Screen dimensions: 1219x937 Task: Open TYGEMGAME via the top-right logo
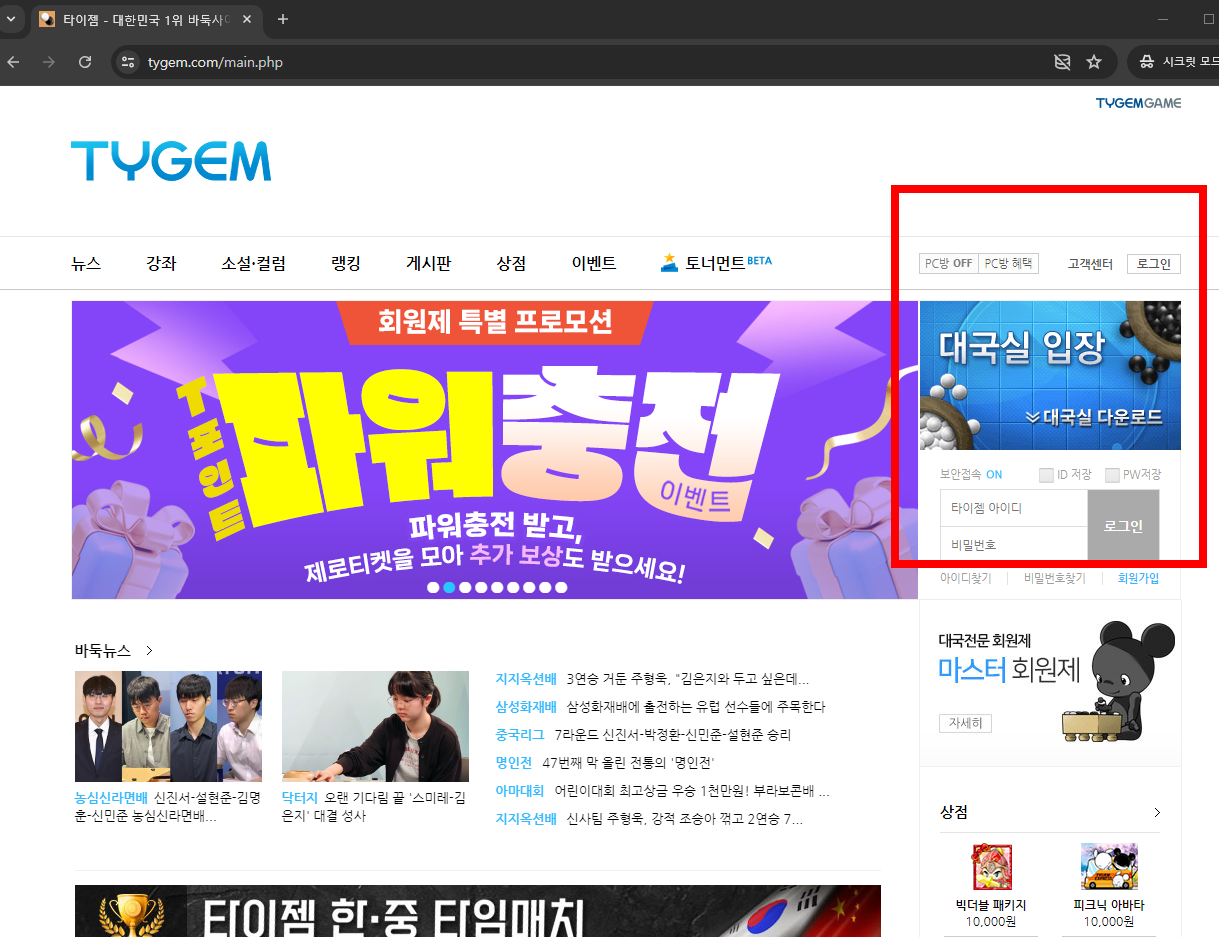coord(1137,102)
